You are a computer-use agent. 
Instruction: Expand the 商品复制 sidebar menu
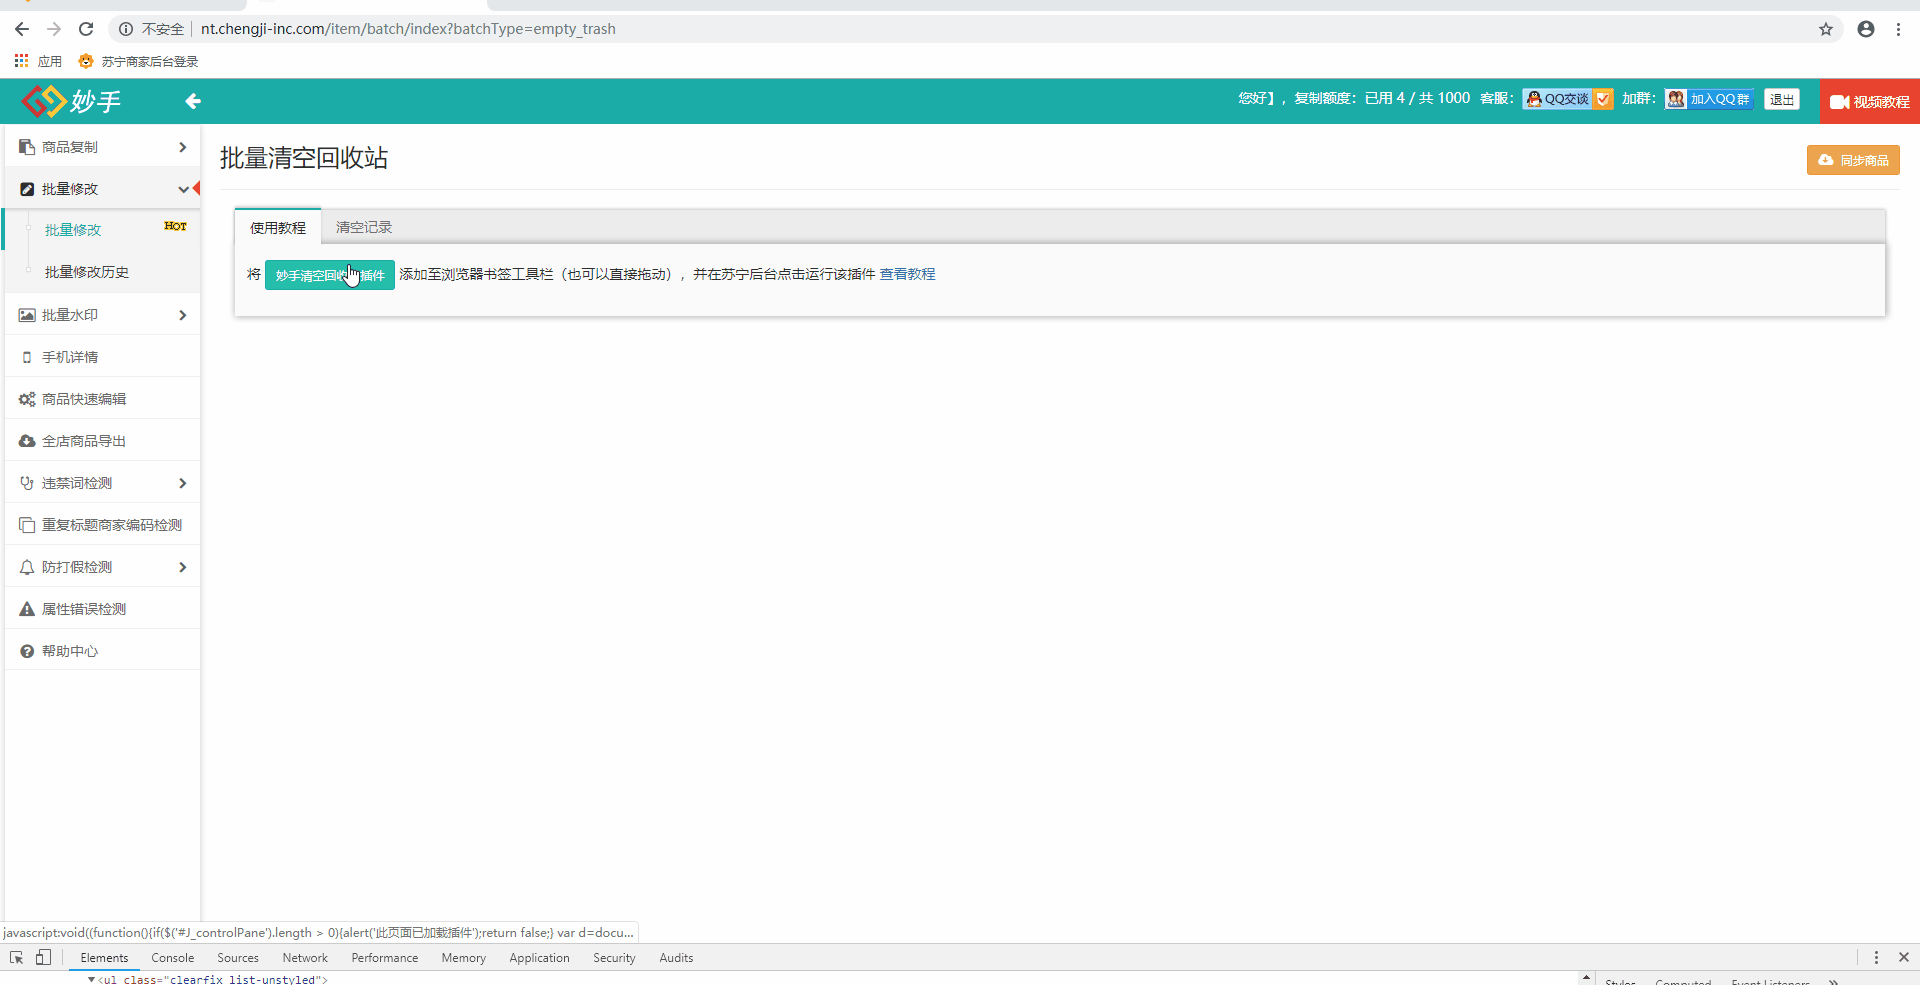point(102,147)
